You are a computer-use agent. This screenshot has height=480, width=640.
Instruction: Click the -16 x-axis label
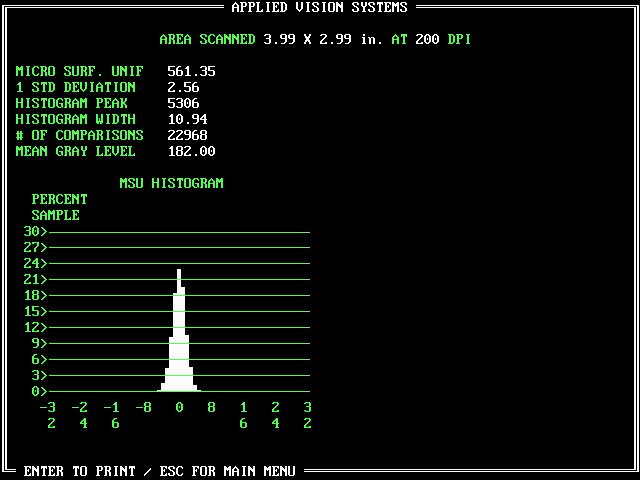pos(111,415)
